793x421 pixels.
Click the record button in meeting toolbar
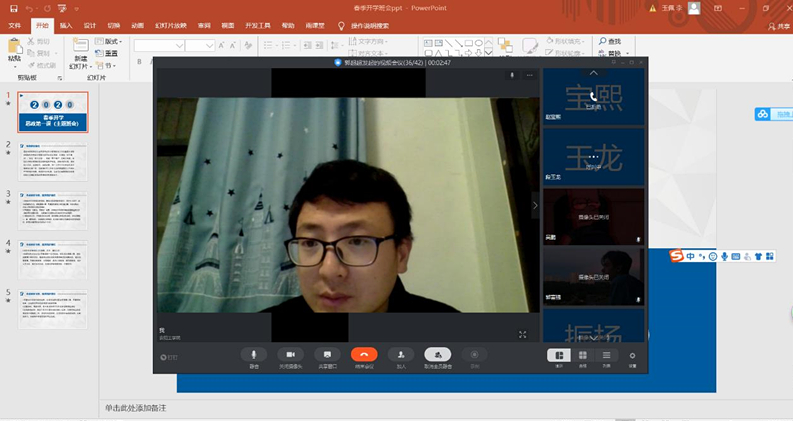[x=474, y=355]
